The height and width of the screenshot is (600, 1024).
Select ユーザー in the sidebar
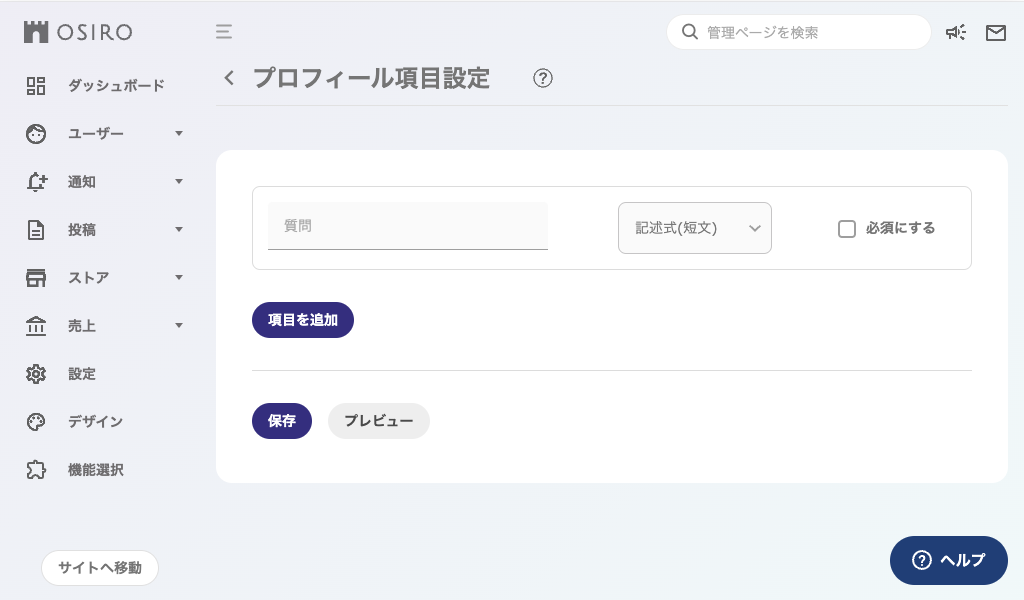[x=95, y=134]
